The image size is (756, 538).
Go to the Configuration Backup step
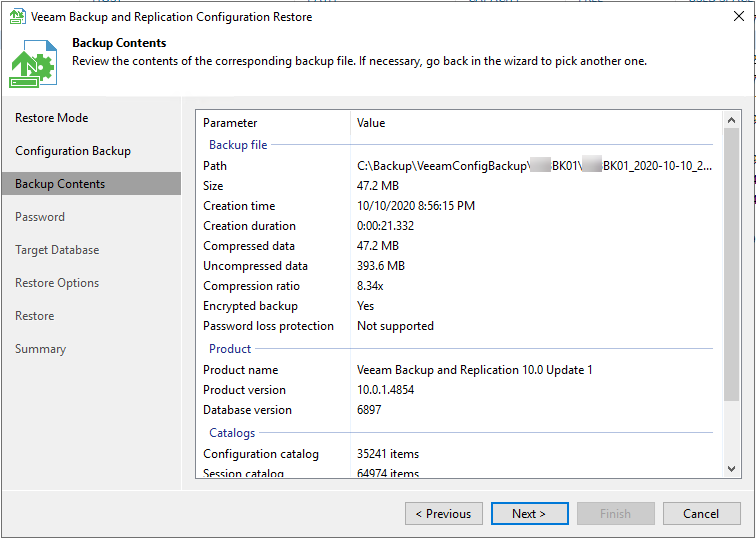(73, 151)
